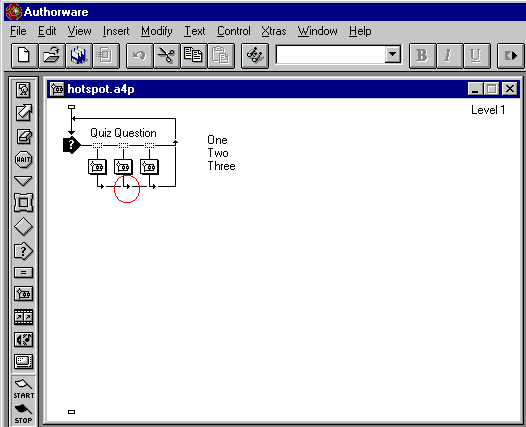Open the Modify menu
The width and height of the screenshot is (526, 427).
pos(157,31)
